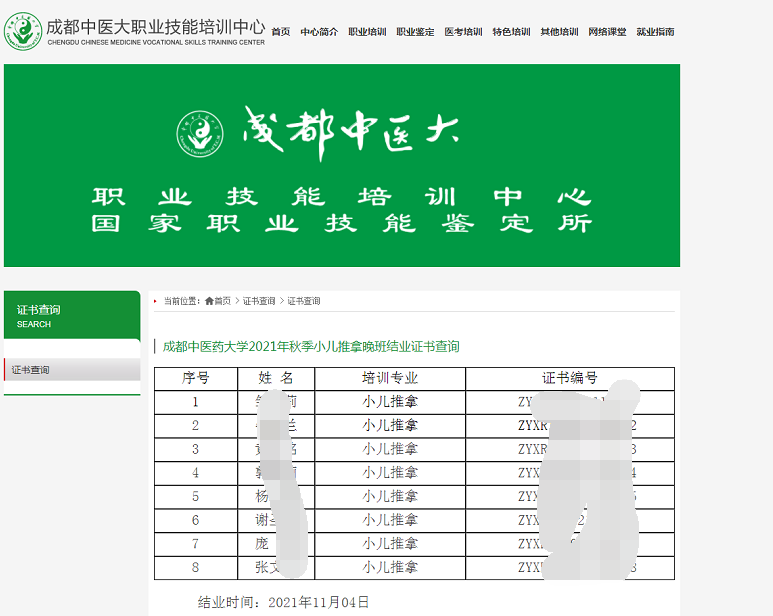Click 小儿推拿 in row 4
The width and height of the screenshot is (773, 616).
pos(390,473)
